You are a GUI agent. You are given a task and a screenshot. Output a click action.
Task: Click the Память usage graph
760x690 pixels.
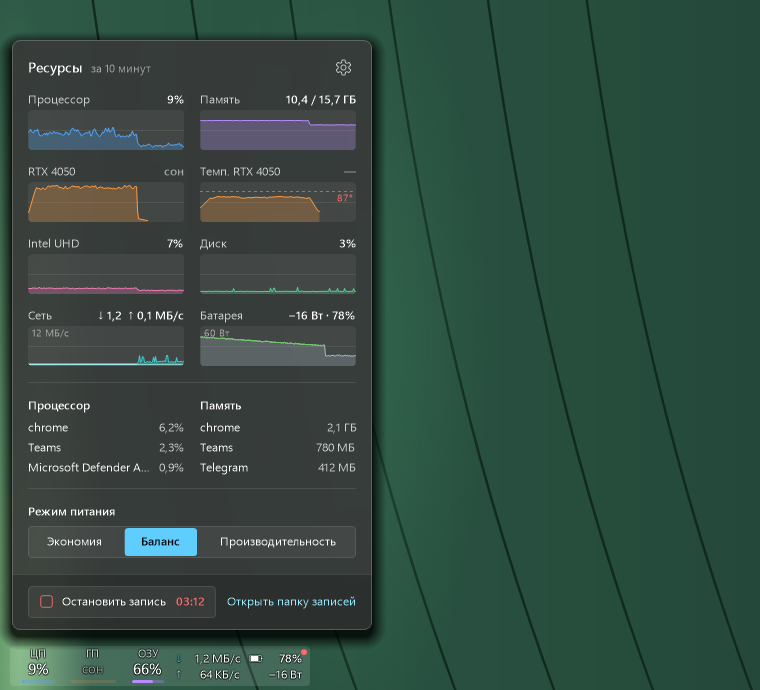click(x=278, y=130)
